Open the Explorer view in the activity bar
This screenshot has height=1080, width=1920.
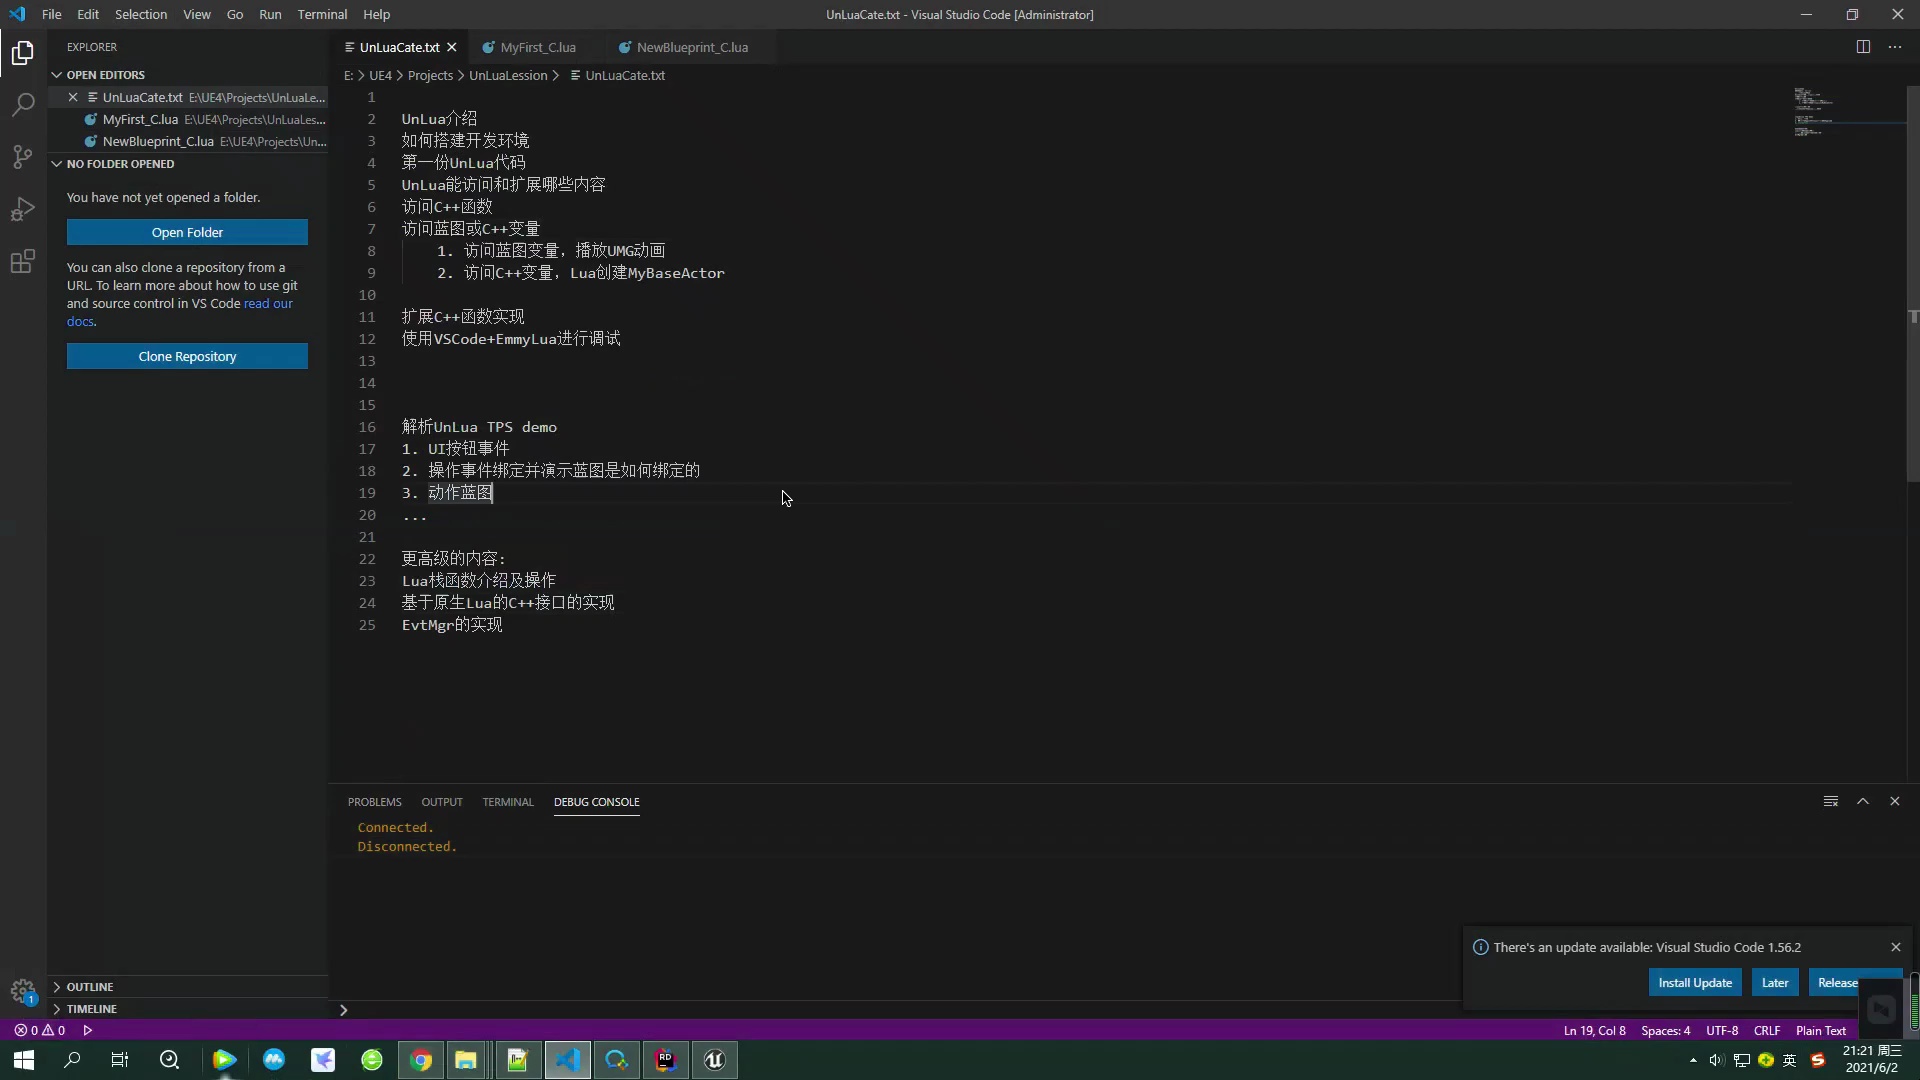22,53
